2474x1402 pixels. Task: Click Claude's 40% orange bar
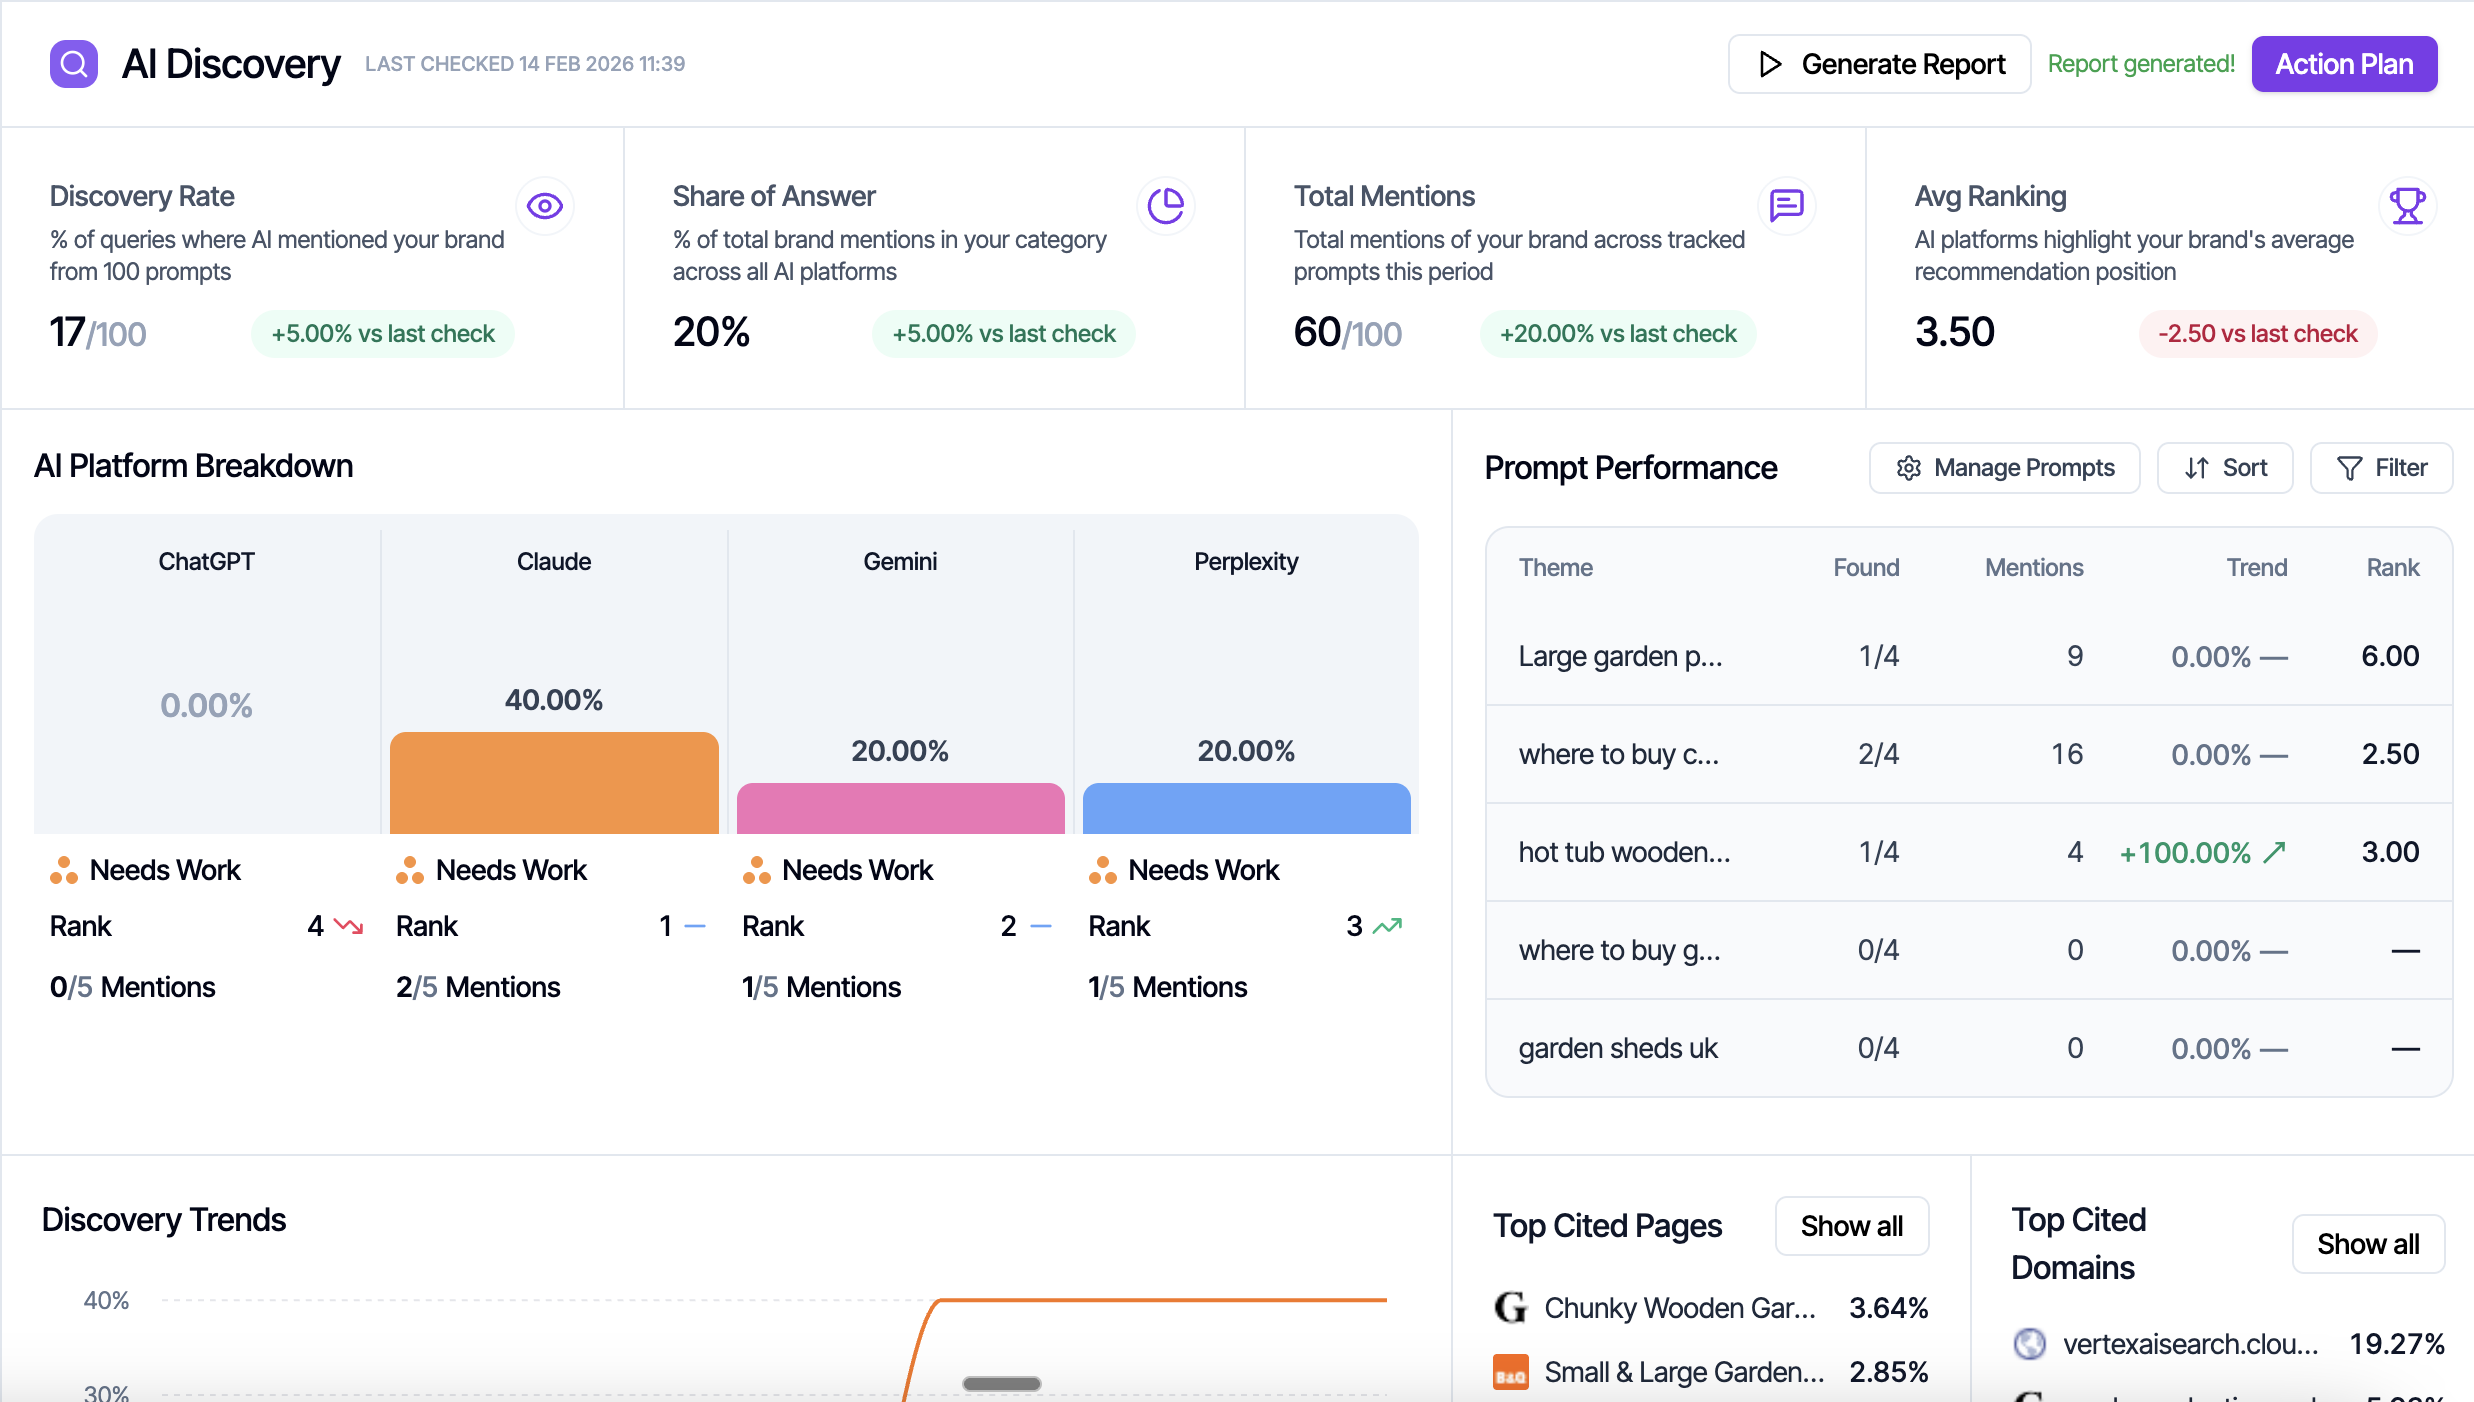click(x=553, y=782)
